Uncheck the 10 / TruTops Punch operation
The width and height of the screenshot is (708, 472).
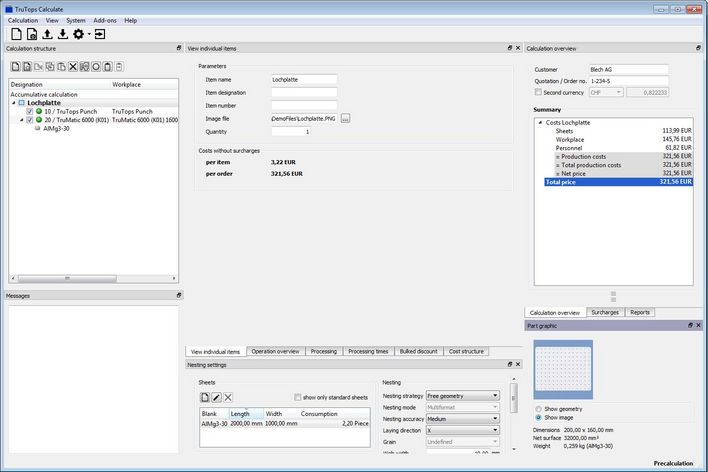coord(30,111)
